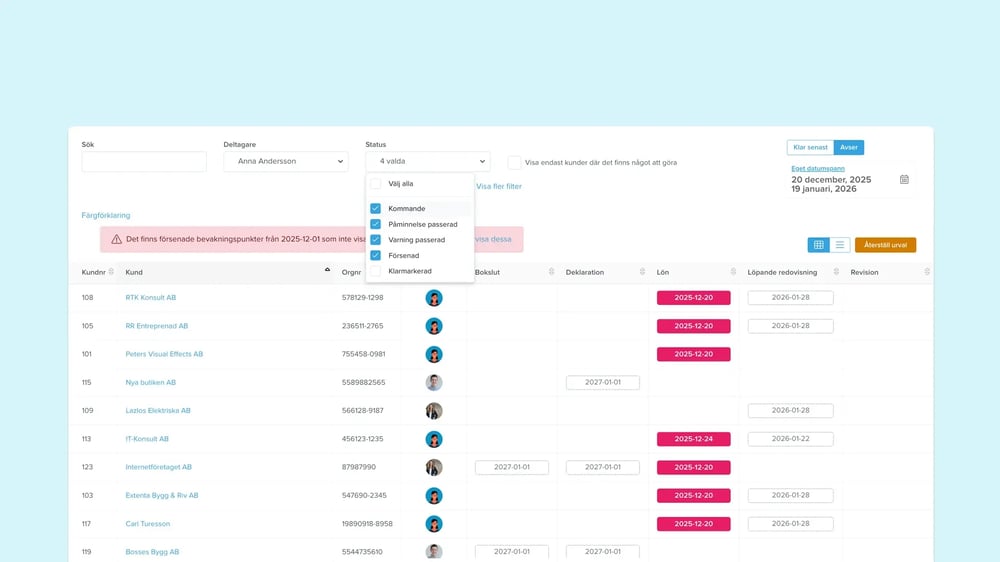Enable show only customers with tasks checkbox

point(514,162)
